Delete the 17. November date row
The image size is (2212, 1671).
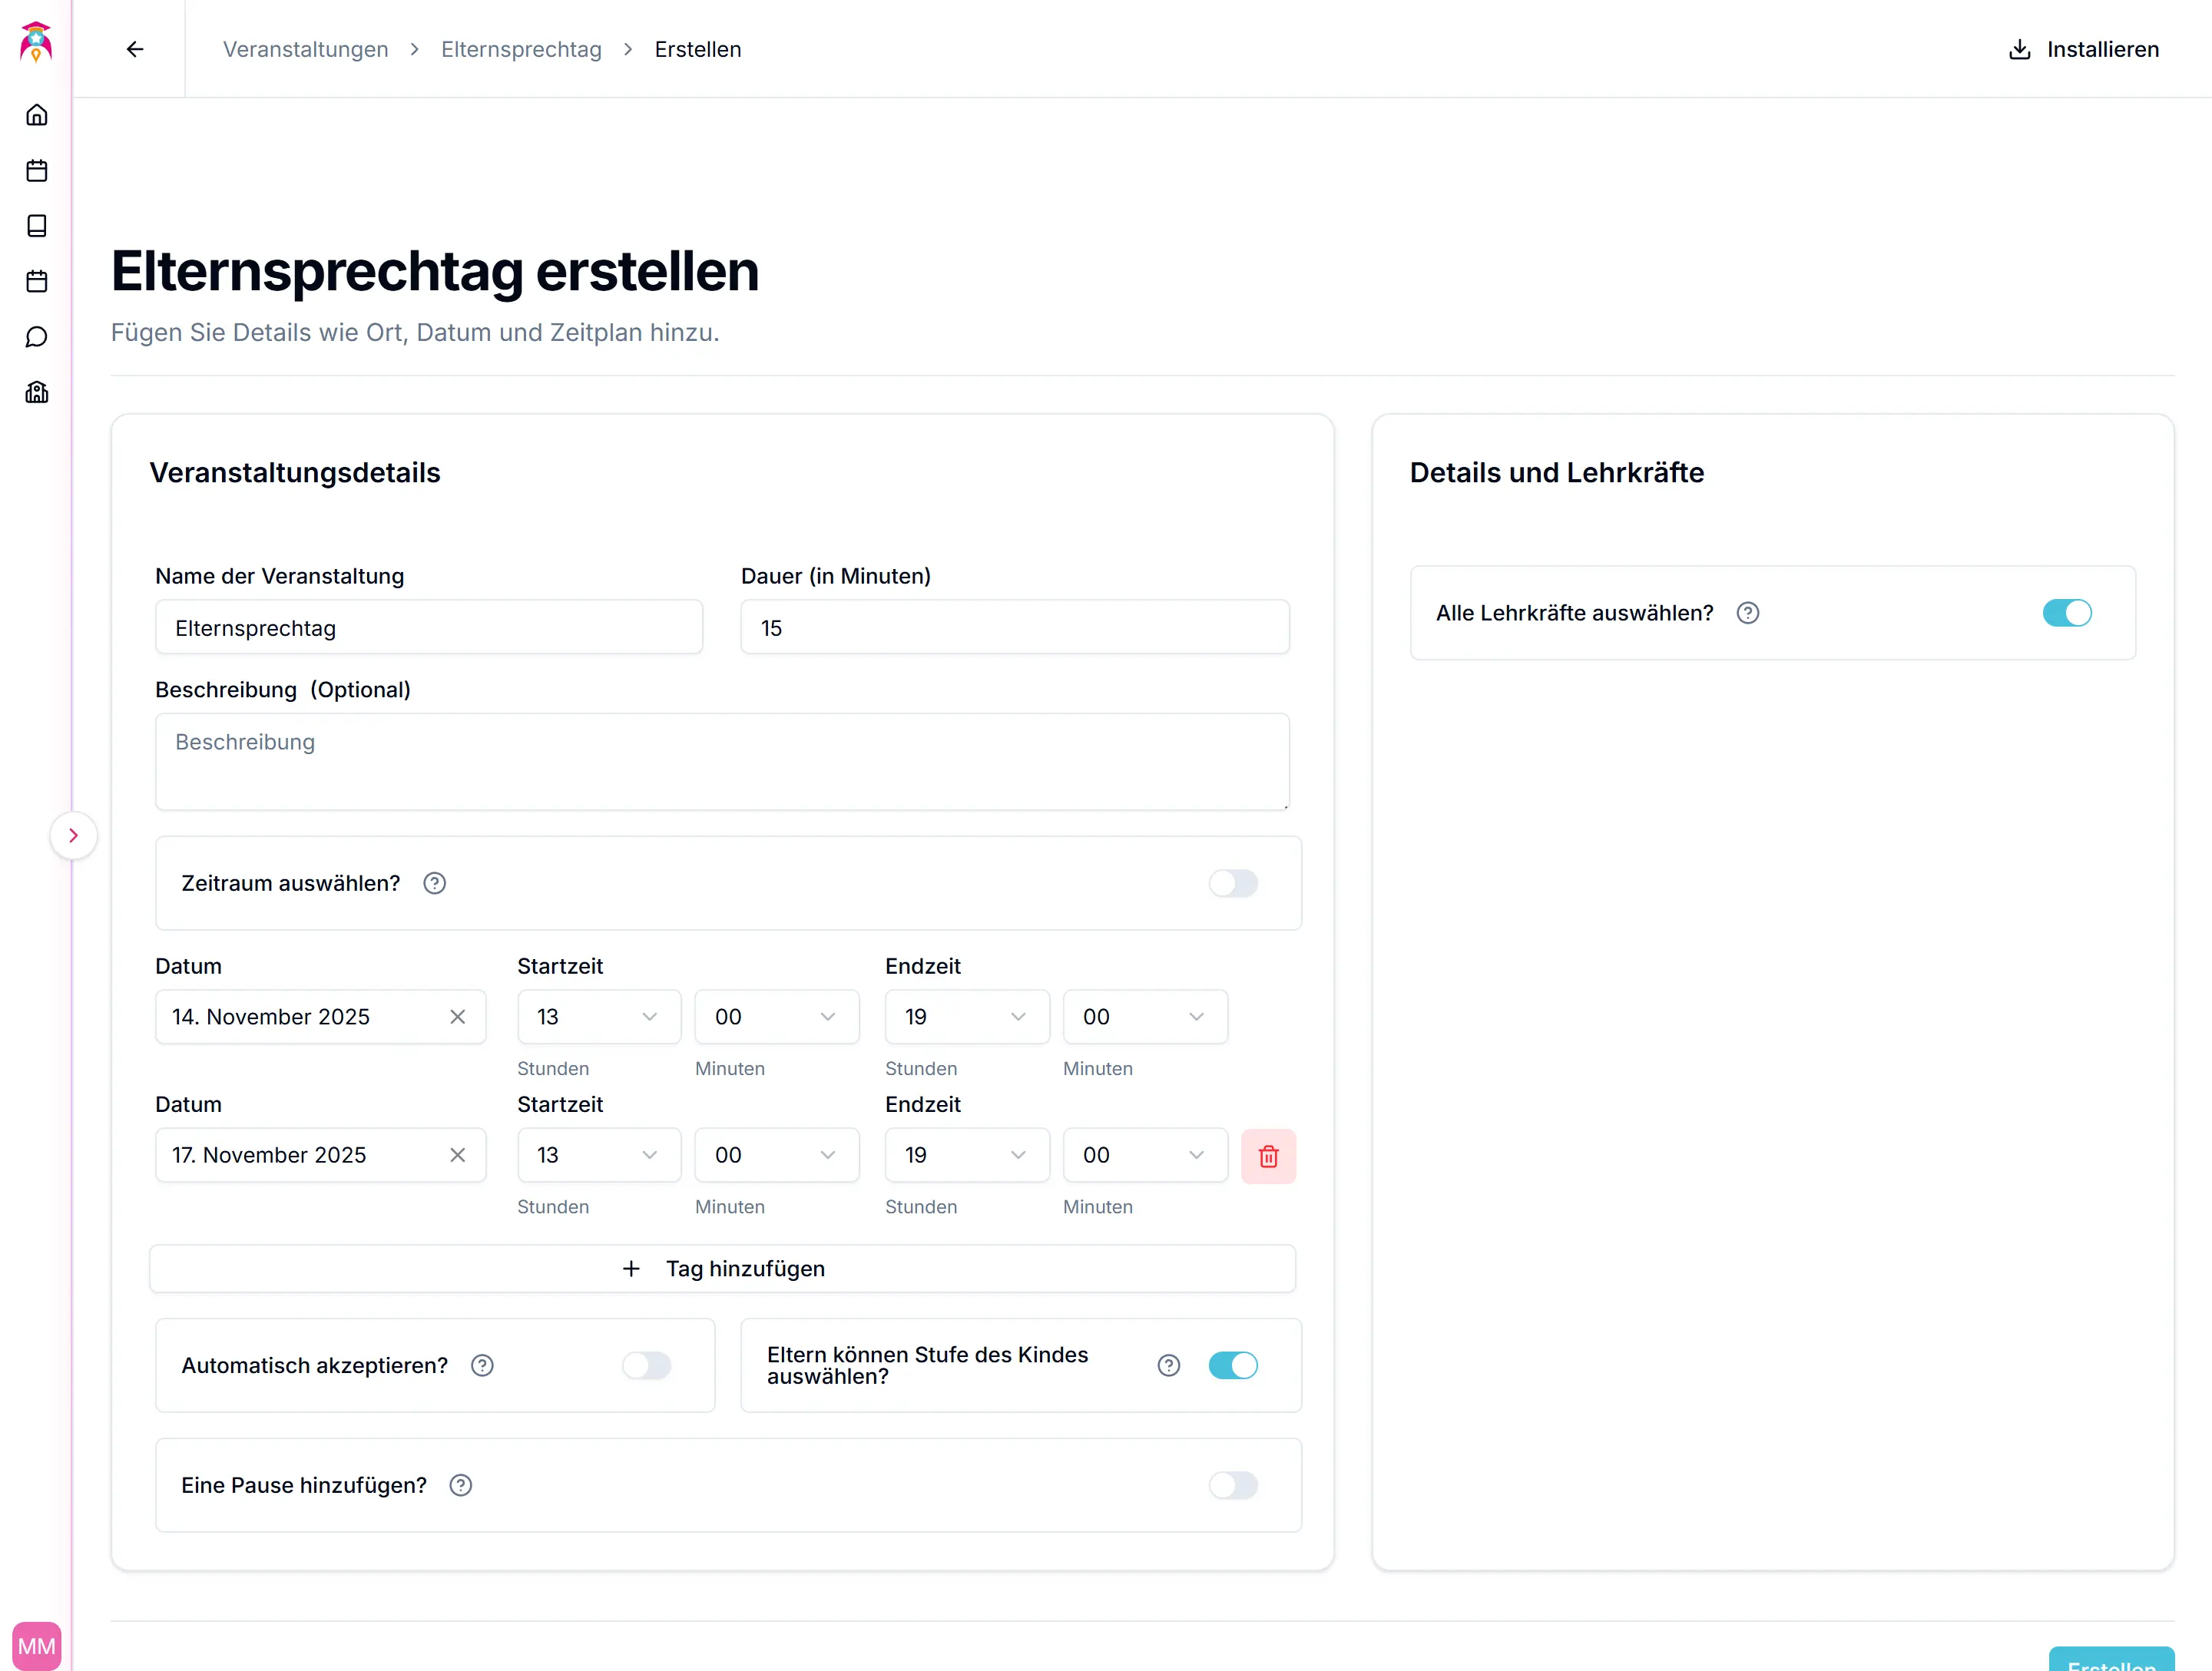(1268, 1156)
